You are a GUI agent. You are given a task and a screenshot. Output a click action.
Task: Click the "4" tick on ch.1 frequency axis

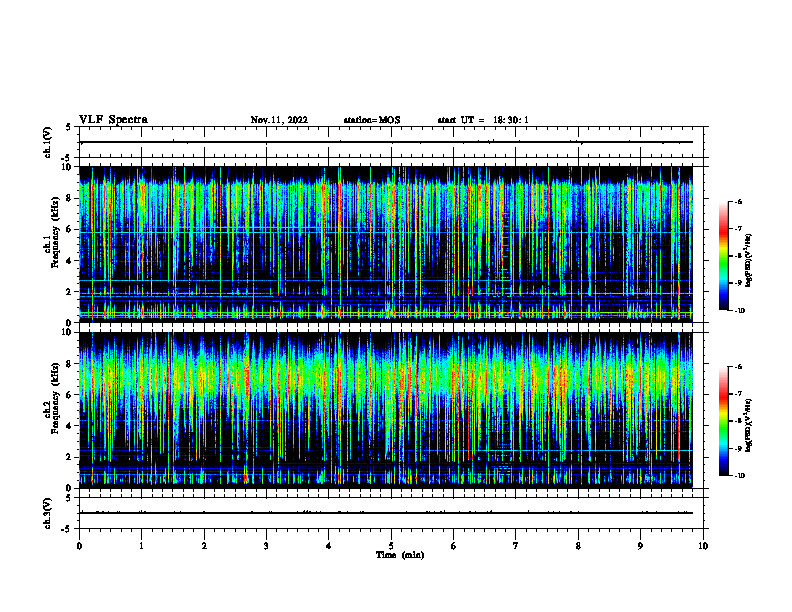(x=70, y=261)
